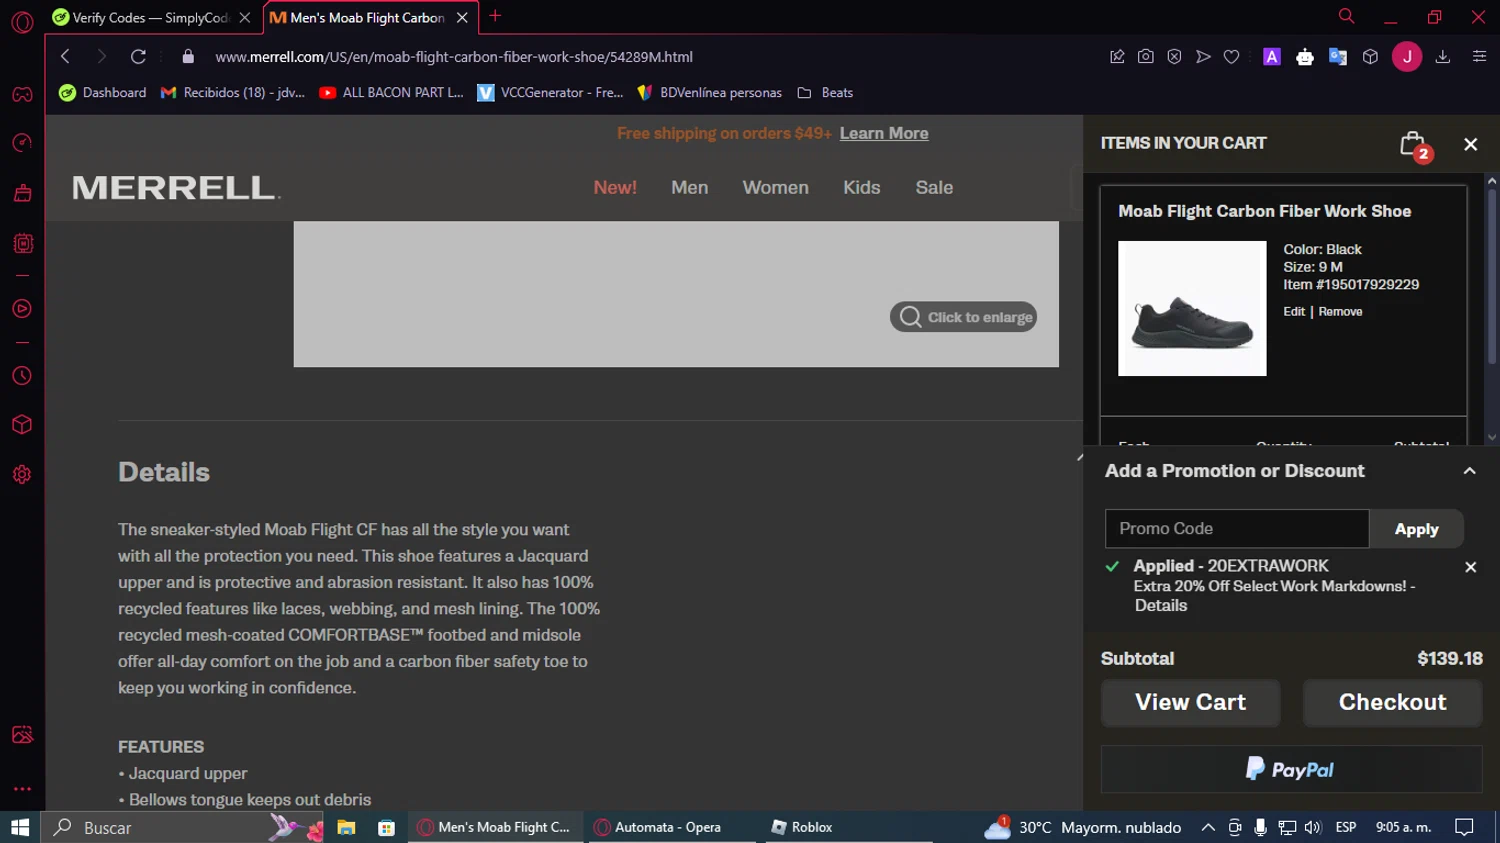Open the Aria AI purple icon
Image resolution: width=1500 pixels, height=843 pixels.
coord(1272,57)
